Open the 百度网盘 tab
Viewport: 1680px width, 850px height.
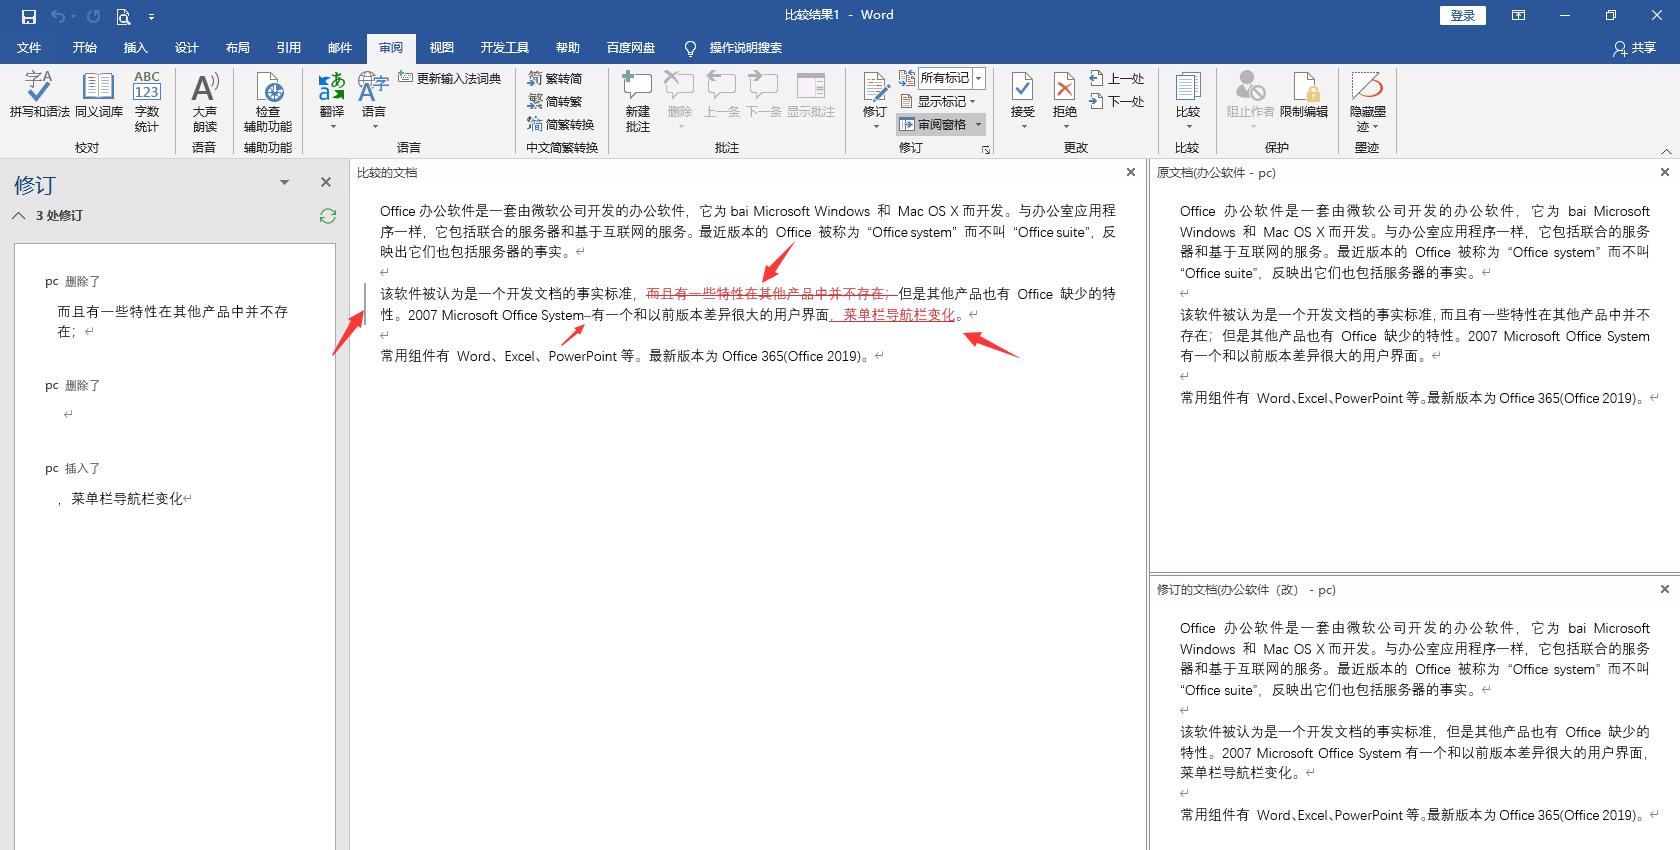(x=631, y=48)
